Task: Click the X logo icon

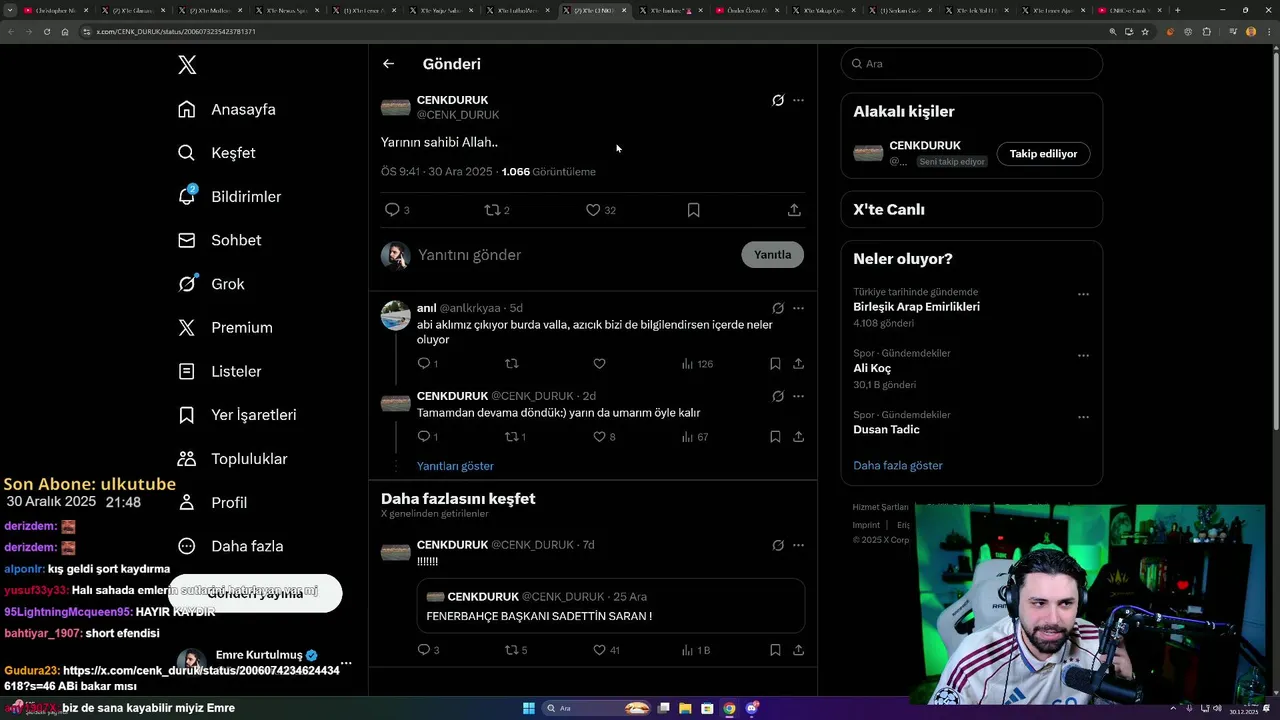Action: coord(187,65)
